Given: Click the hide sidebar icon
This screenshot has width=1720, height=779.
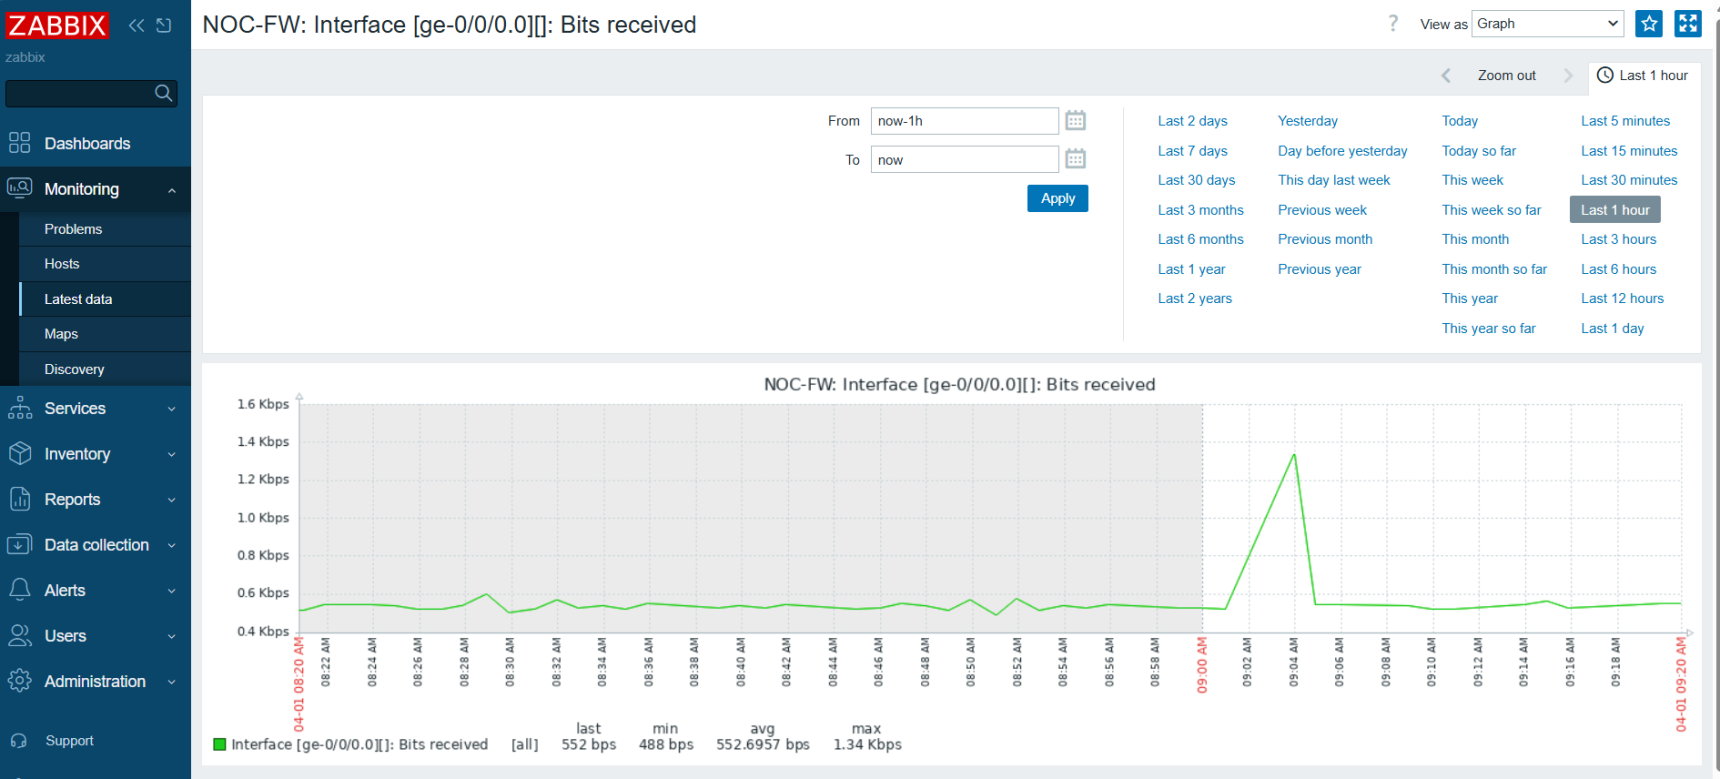Looking at the screenshot, I should [x=164, y=25].
